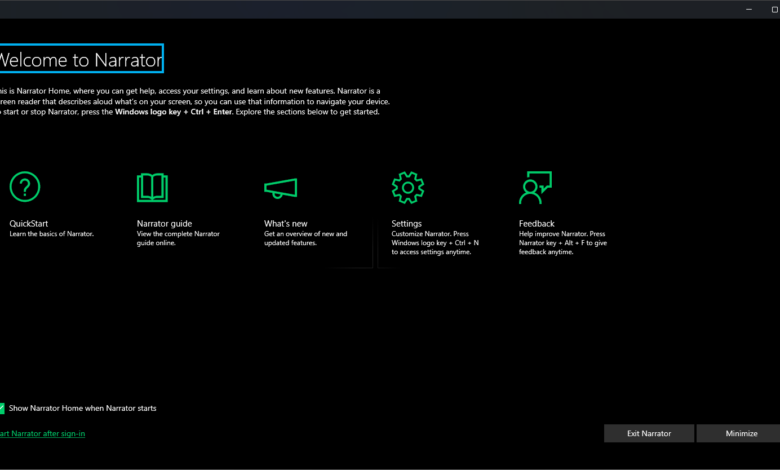Click the QuickStart label text

29,224
